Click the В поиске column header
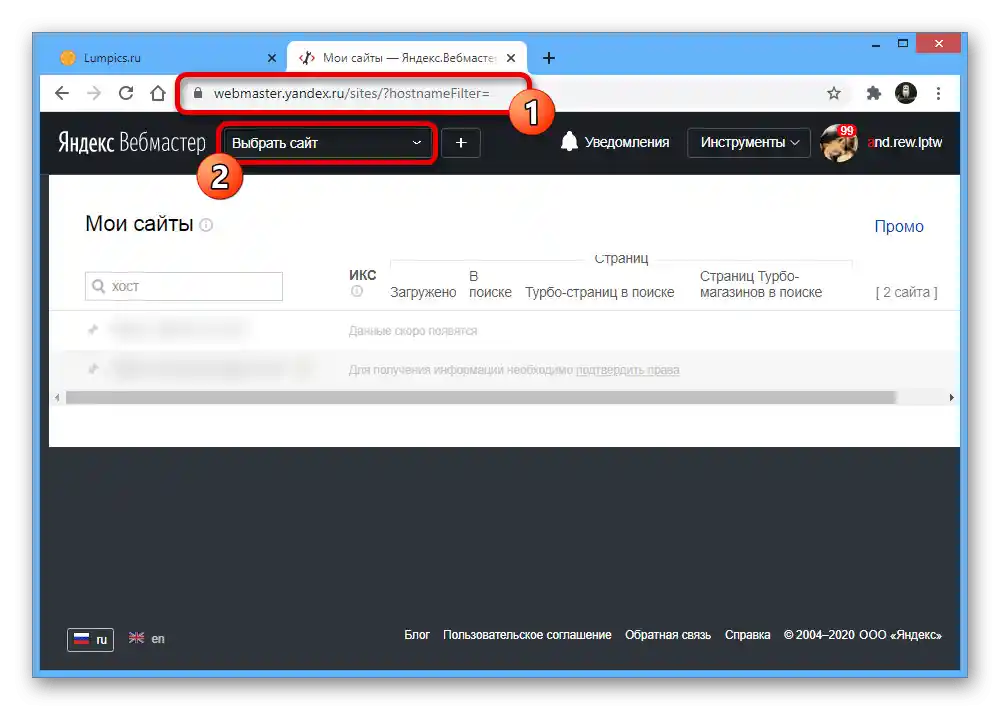 (x=490, y=284)
